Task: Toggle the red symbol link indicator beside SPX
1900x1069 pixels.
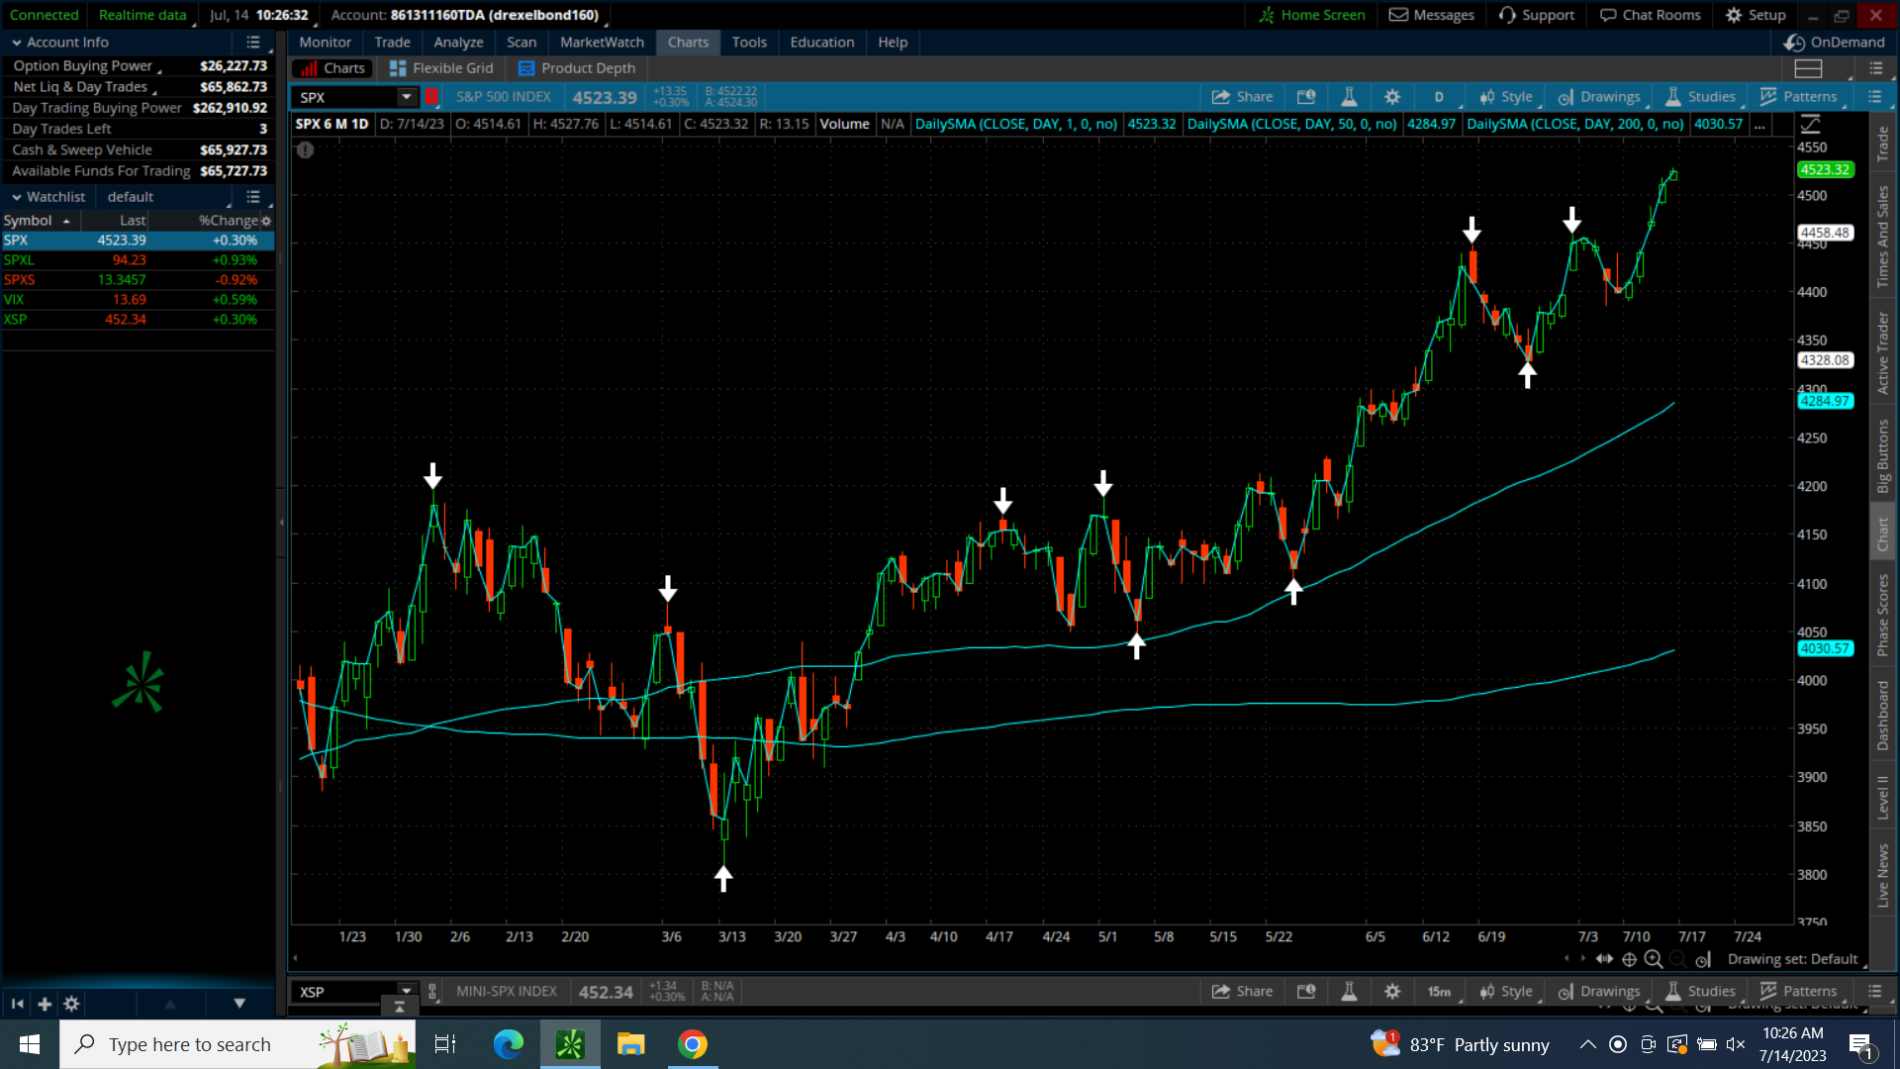Action: [x=432, y=97]
